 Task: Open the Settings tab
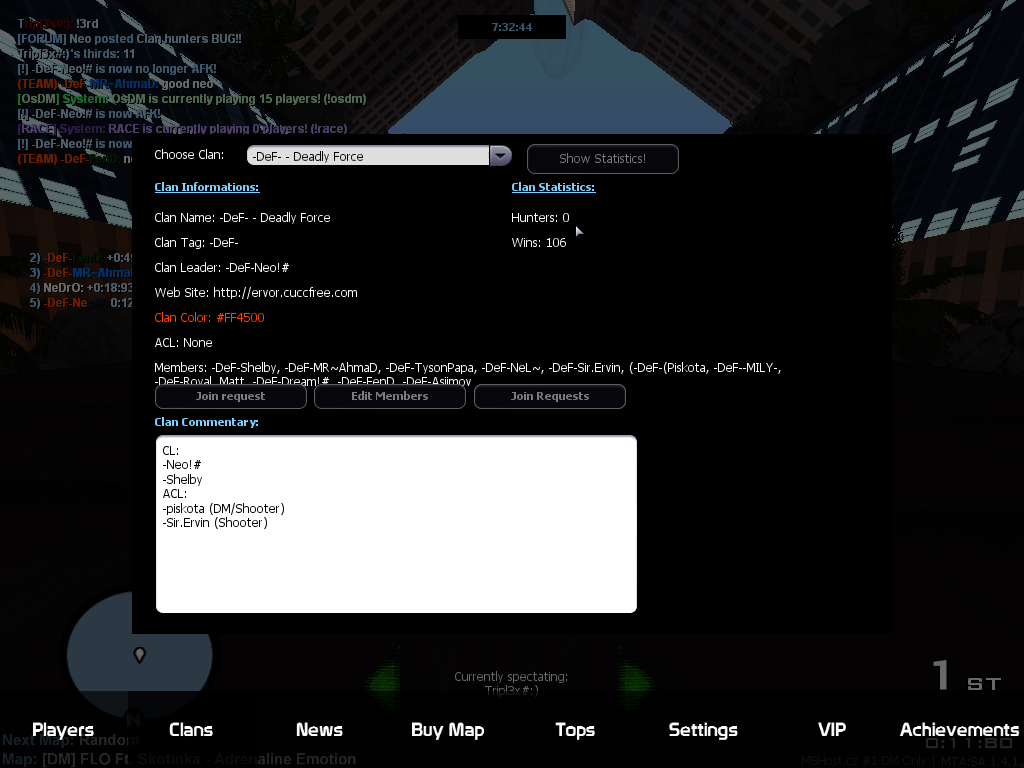click(x=703, y=729)
